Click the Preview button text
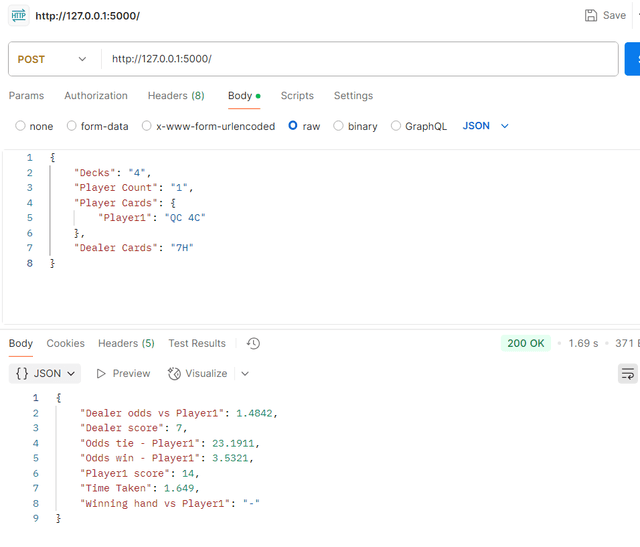This screenshot has height=547, width=640. pyautogui.click(x=131, y=374)
